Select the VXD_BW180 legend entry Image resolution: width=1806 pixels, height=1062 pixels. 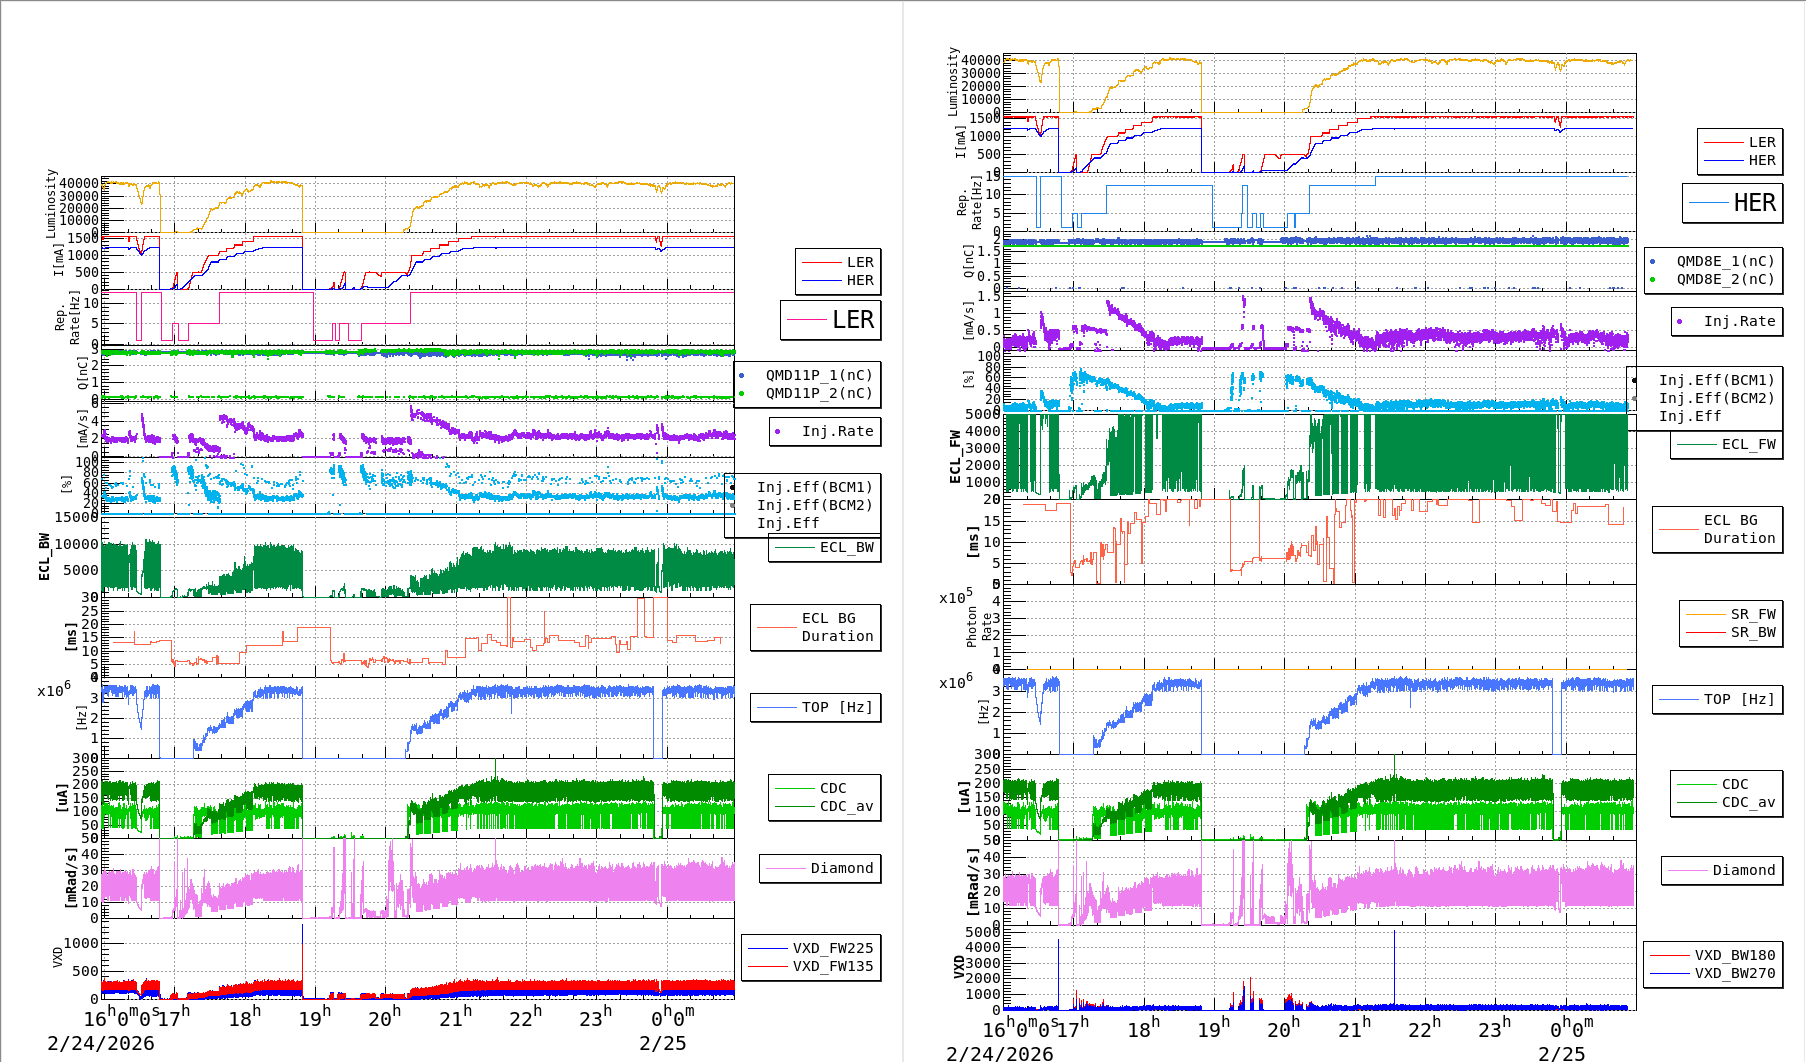[x=1734, y=955]
